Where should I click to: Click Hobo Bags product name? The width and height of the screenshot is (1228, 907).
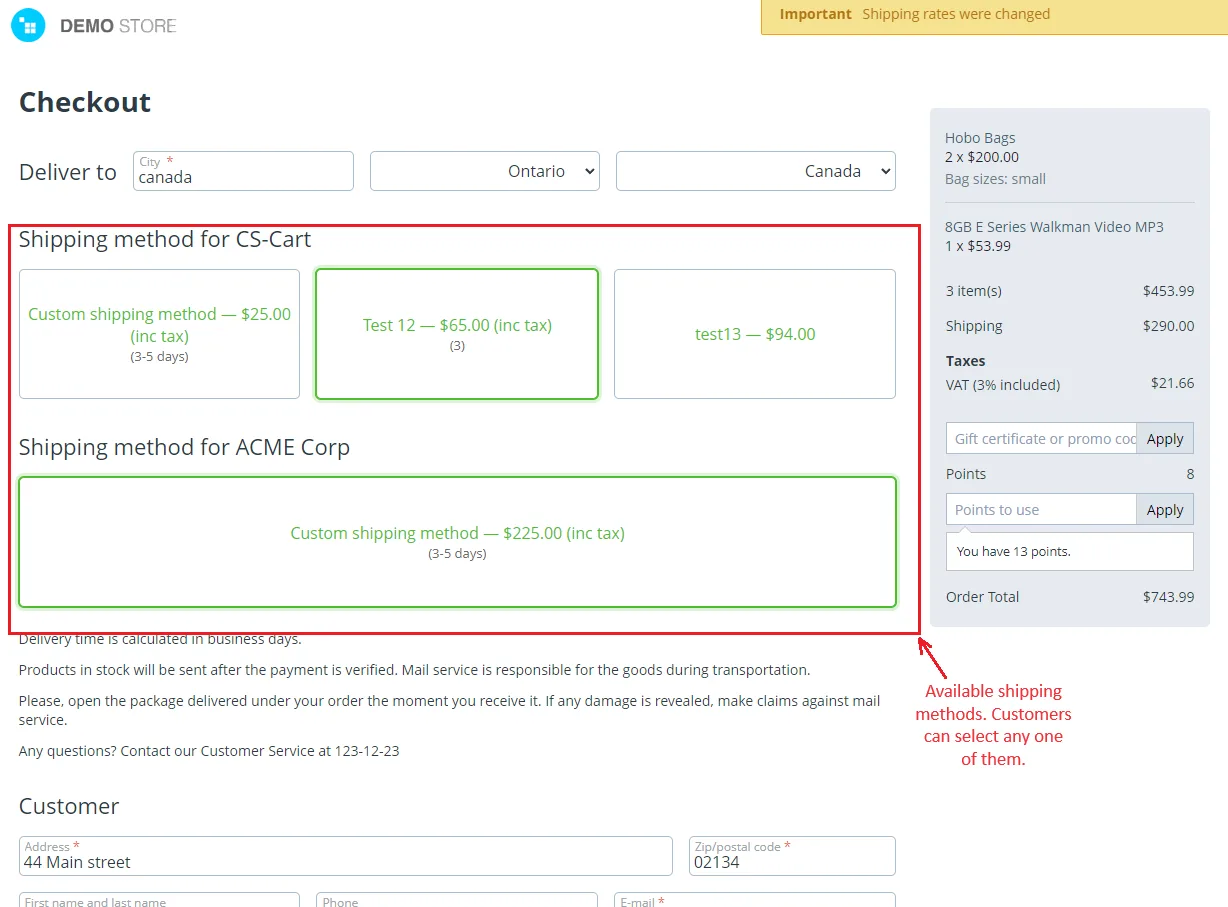coord(980,138)
